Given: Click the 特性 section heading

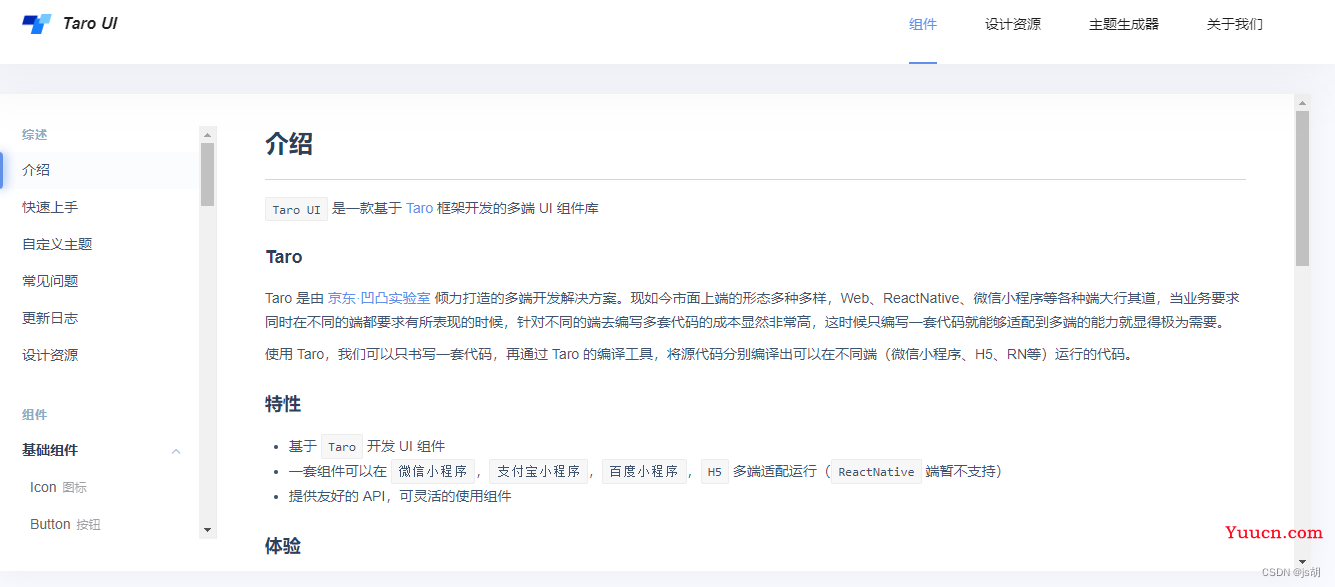Looking at the screenshot, I should tap(283, 404).
